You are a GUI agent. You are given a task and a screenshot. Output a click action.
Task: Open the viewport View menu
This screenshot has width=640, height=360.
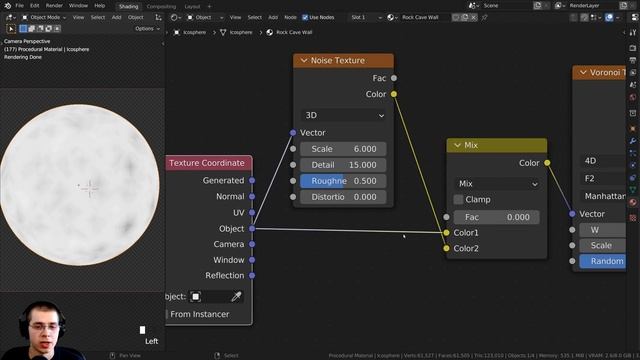(78, 18)
